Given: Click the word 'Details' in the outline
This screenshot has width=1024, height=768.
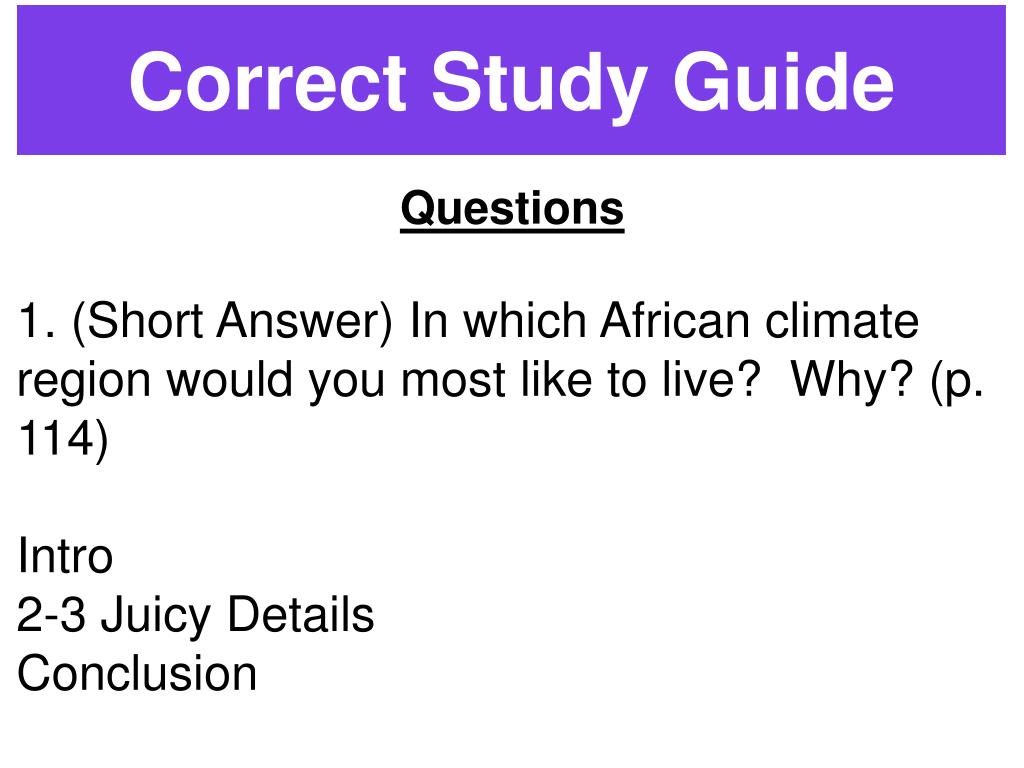Looking at the screenshot, I should tap(301, 615).
